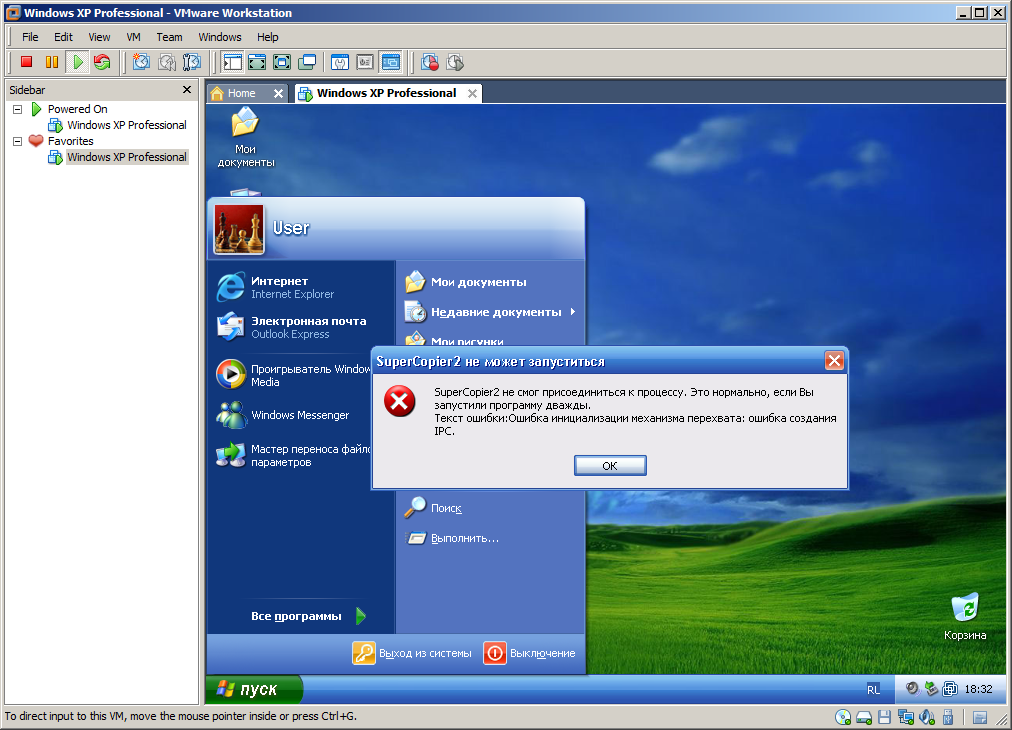This screenshot has height=730, width=1012.
Task: Select the Windows XP Professional tab
Action: [386, 93]
